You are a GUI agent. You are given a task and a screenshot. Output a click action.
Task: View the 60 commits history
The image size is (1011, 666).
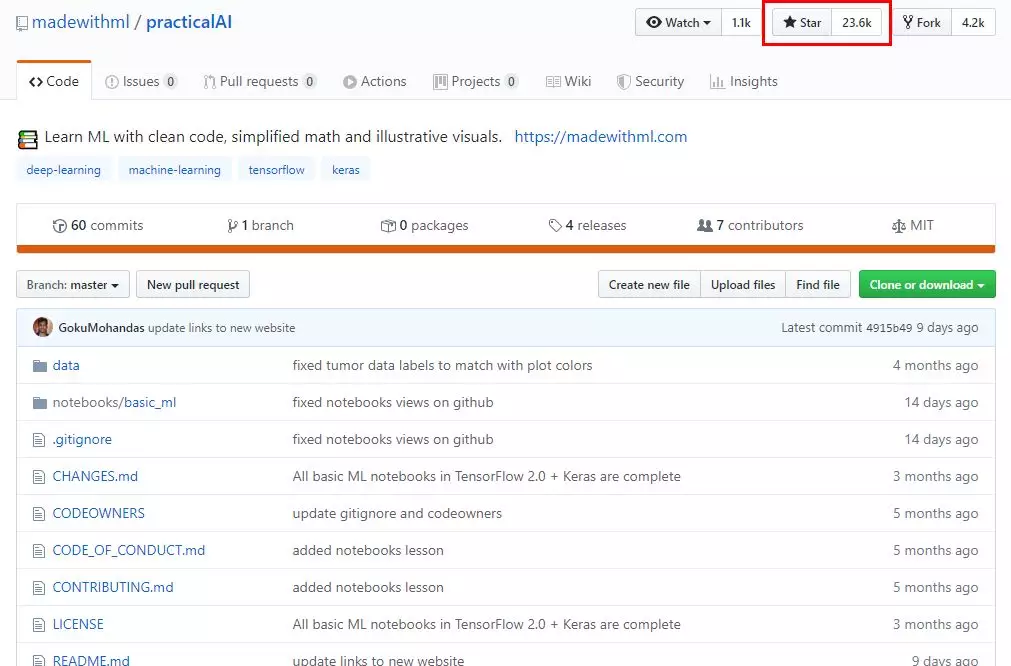point(98,226)
